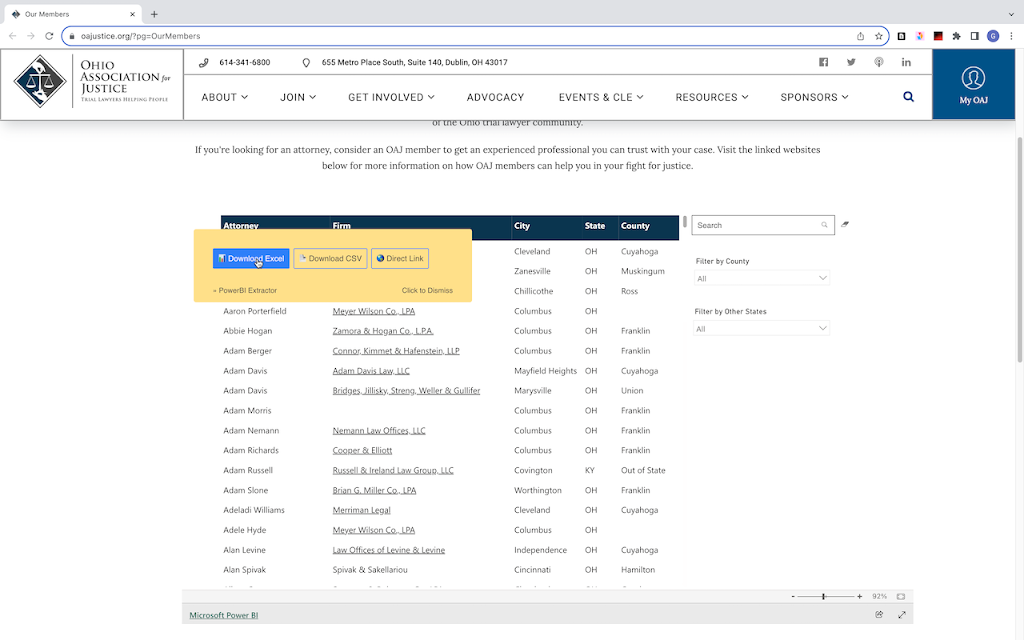Screen dimensions: 1024x640
Task: Open Connor, Kimmet & Hafenstein, LLP link
Action: tap(396, 351)
